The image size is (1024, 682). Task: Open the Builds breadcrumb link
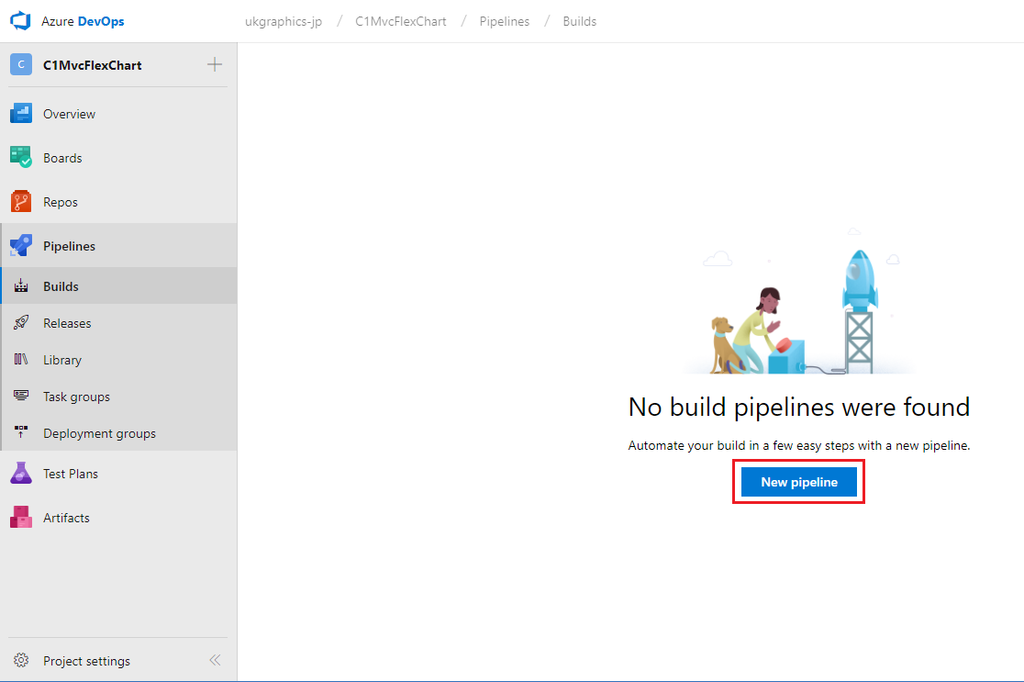579,22
